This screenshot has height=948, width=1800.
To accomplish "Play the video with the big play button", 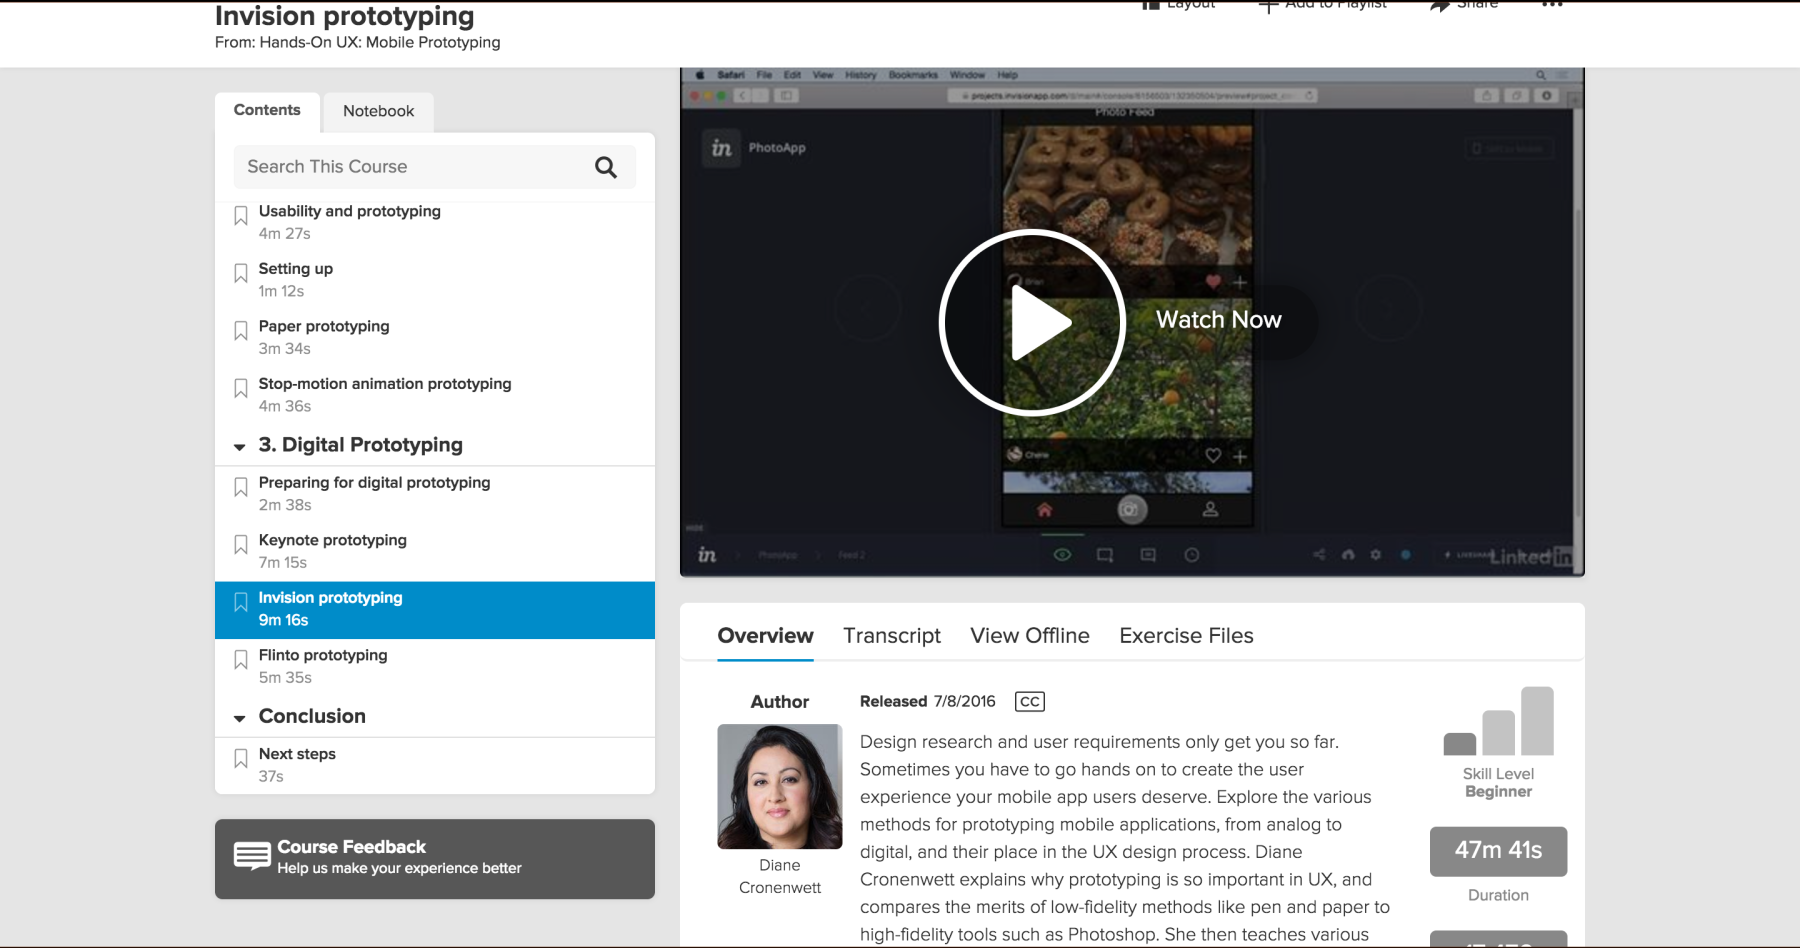I will (x=1032, y=322).
